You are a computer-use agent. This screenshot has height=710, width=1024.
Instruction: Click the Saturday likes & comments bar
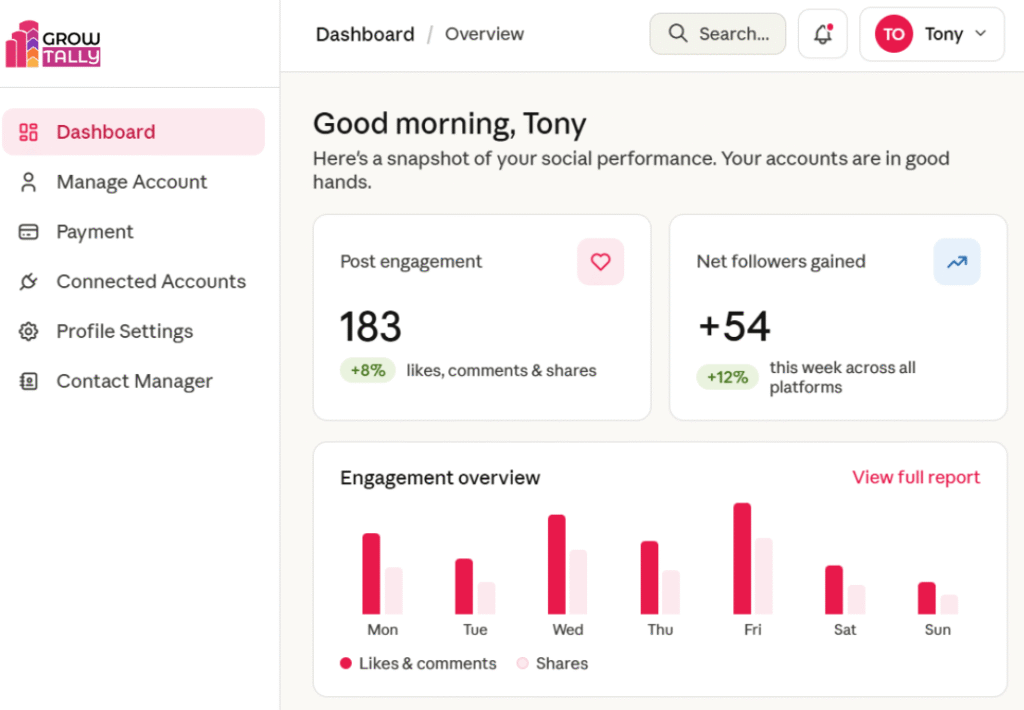pyautogui.click(x=834, y=590)
